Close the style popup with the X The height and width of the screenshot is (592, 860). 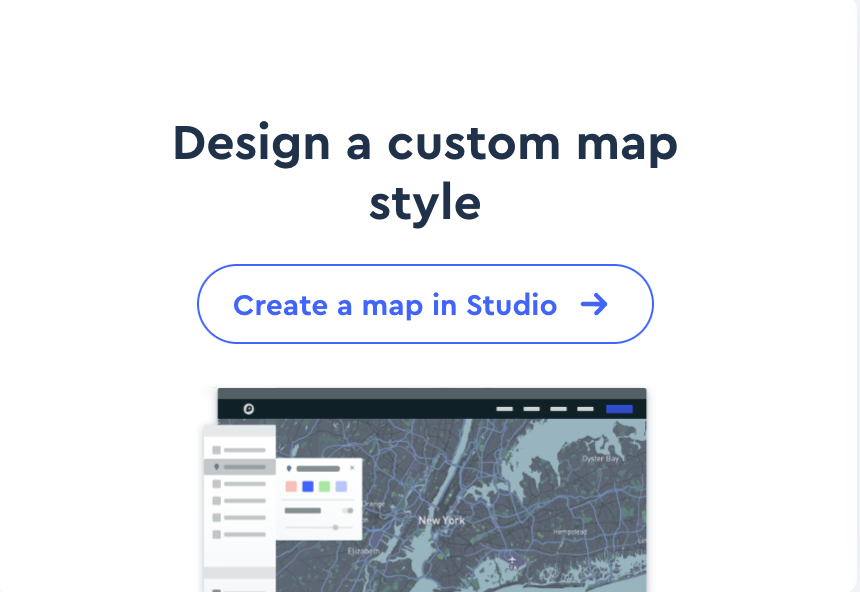pyautogui.click(x=352, y=467)
